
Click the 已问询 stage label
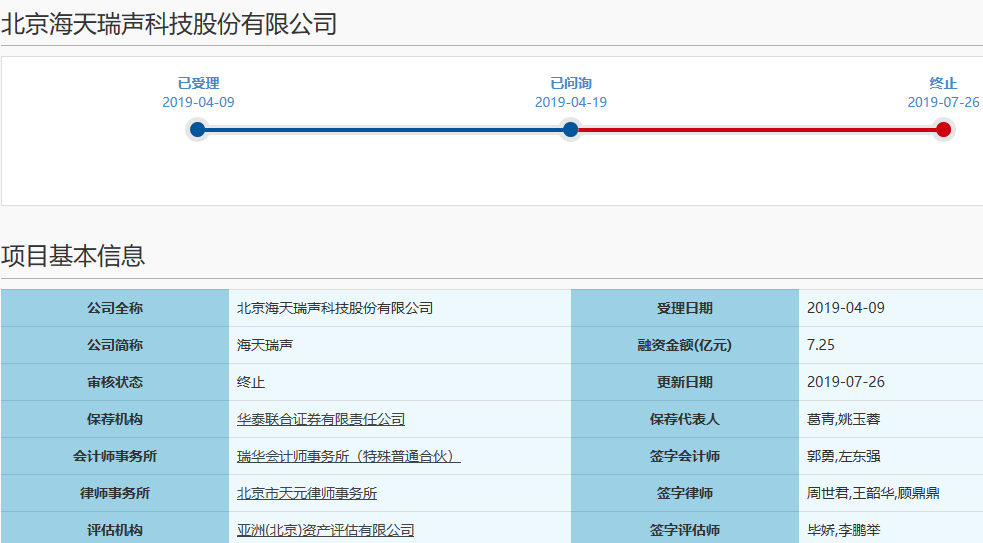pyautogui.click(x=570, y=83)
